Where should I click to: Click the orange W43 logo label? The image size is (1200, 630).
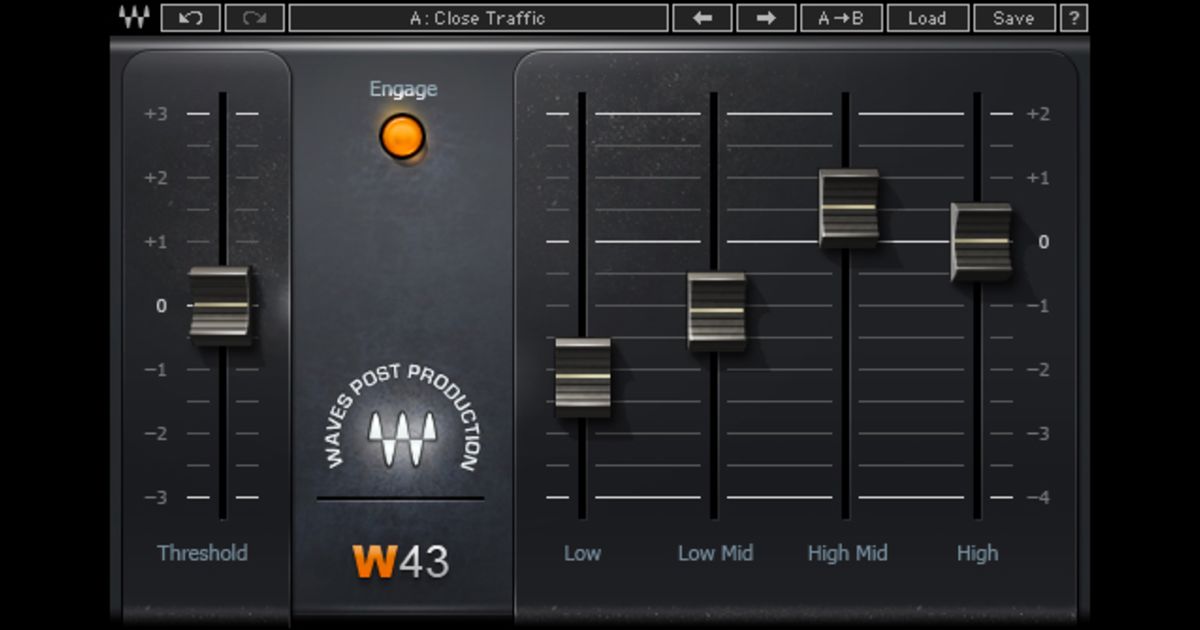coord(399,562)
